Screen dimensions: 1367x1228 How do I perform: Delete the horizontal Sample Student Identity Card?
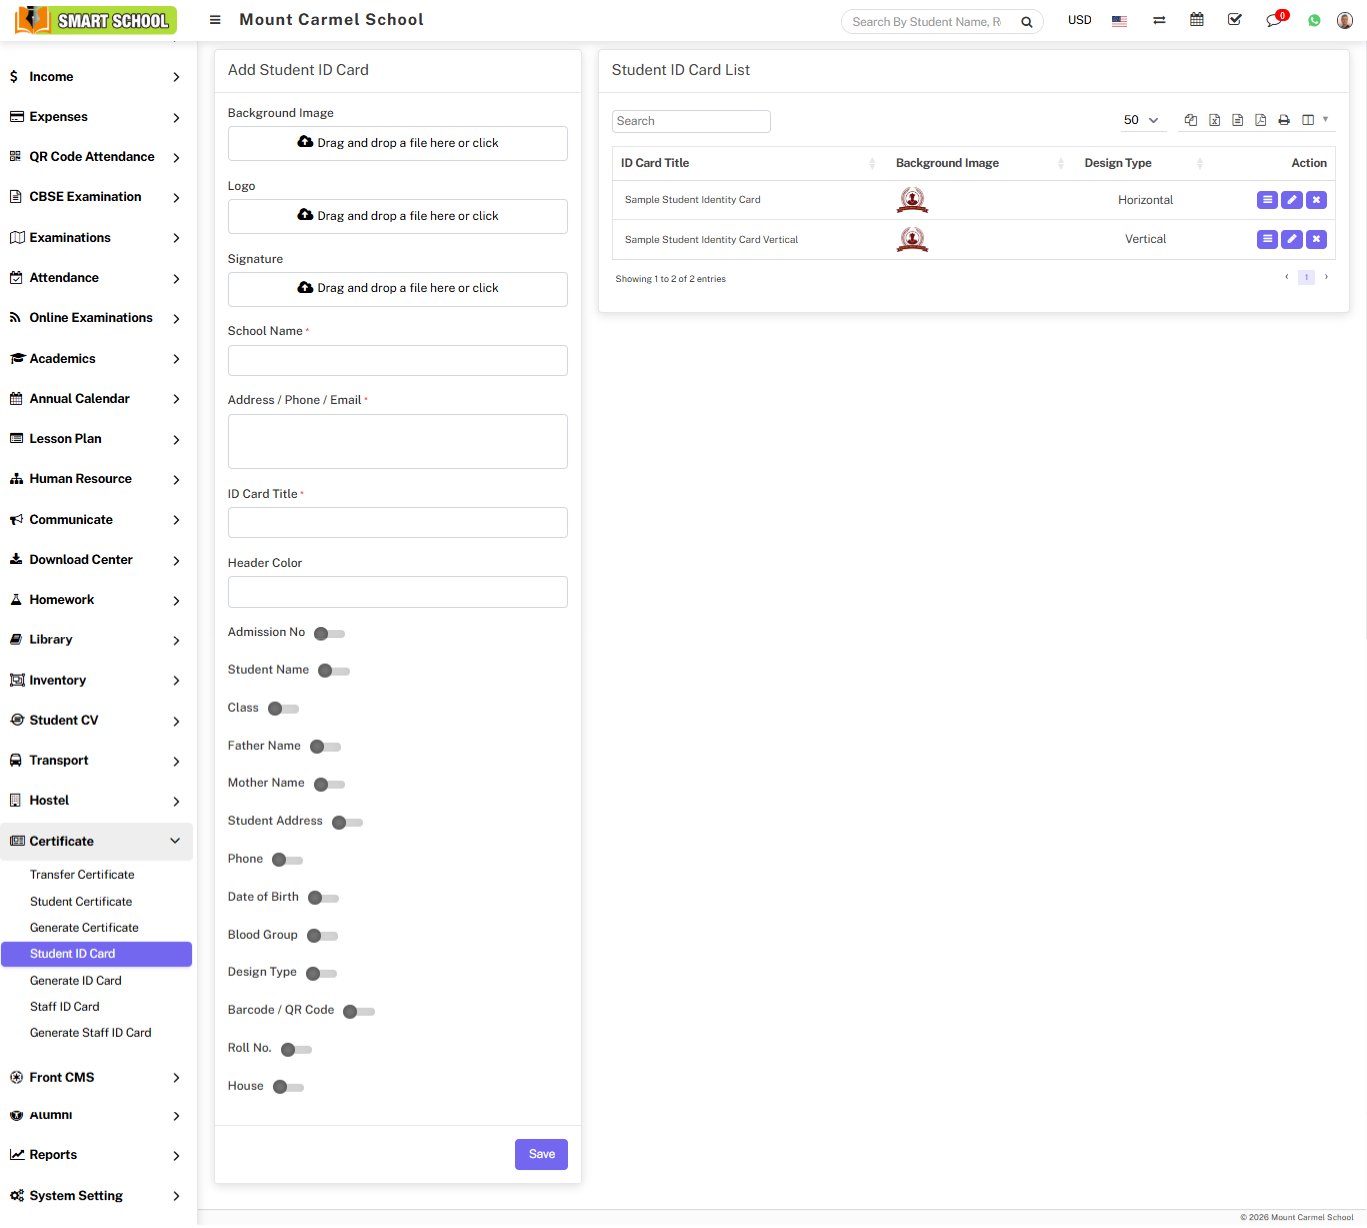(x=1316, y=200)
